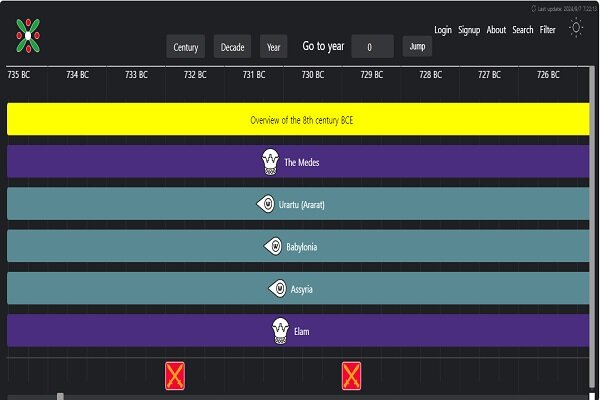Screen dimensions: 600x400
Task: Expand Overview of the 8th century BCE bar
Action: click(302, 120)
